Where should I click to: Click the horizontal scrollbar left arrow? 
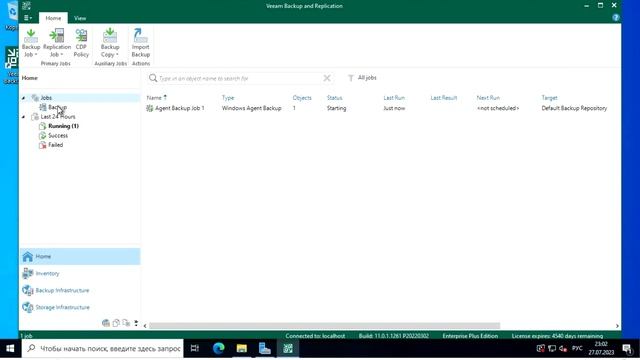coord(145,326)
